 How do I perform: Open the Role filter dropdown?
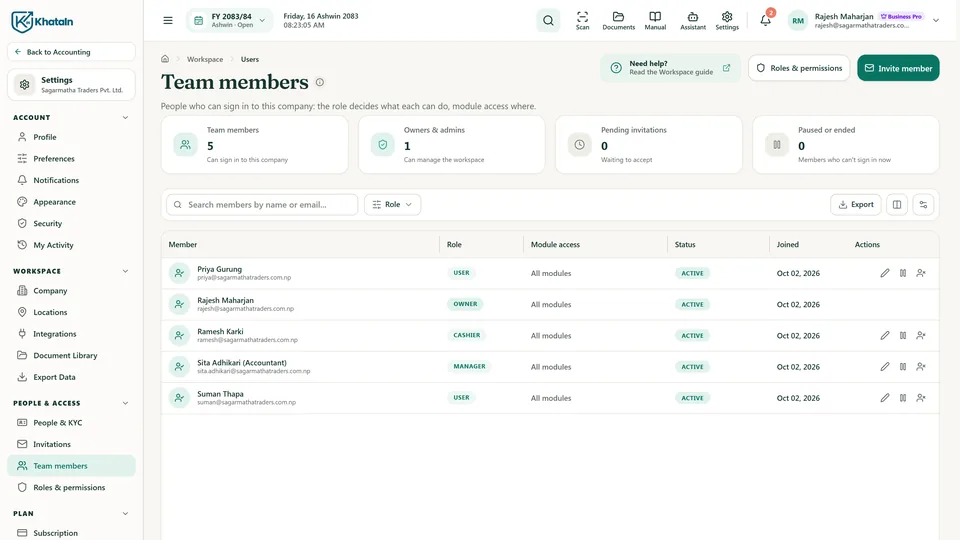click(392, 204)
